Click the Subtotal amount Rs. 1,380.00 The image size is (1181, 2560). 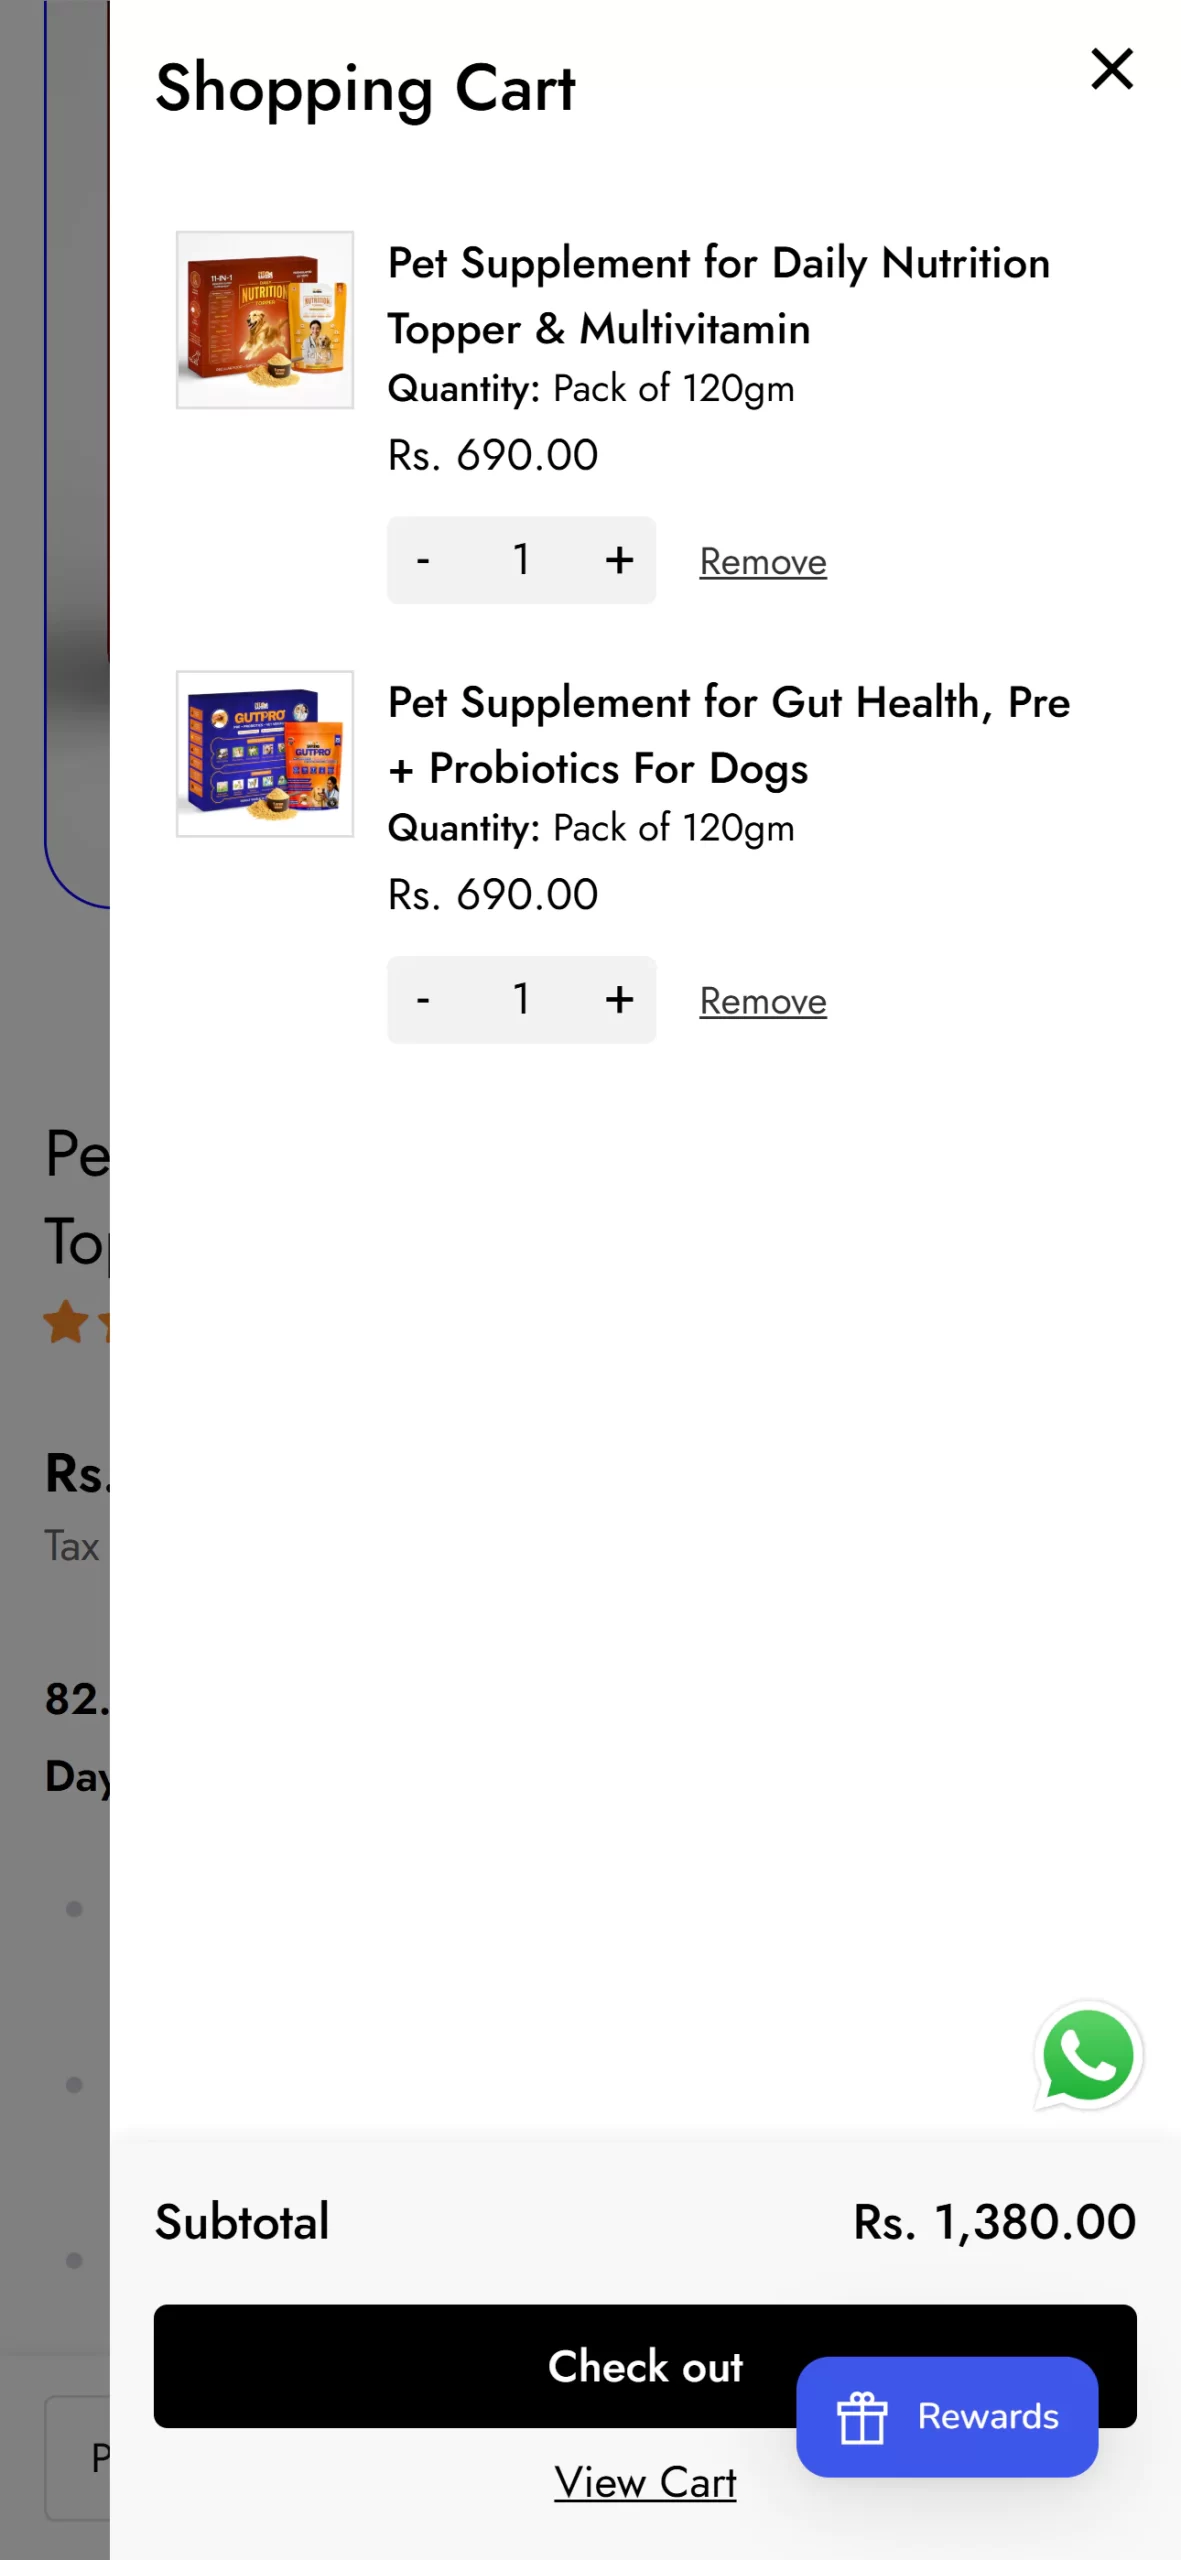coord(994,2222)
